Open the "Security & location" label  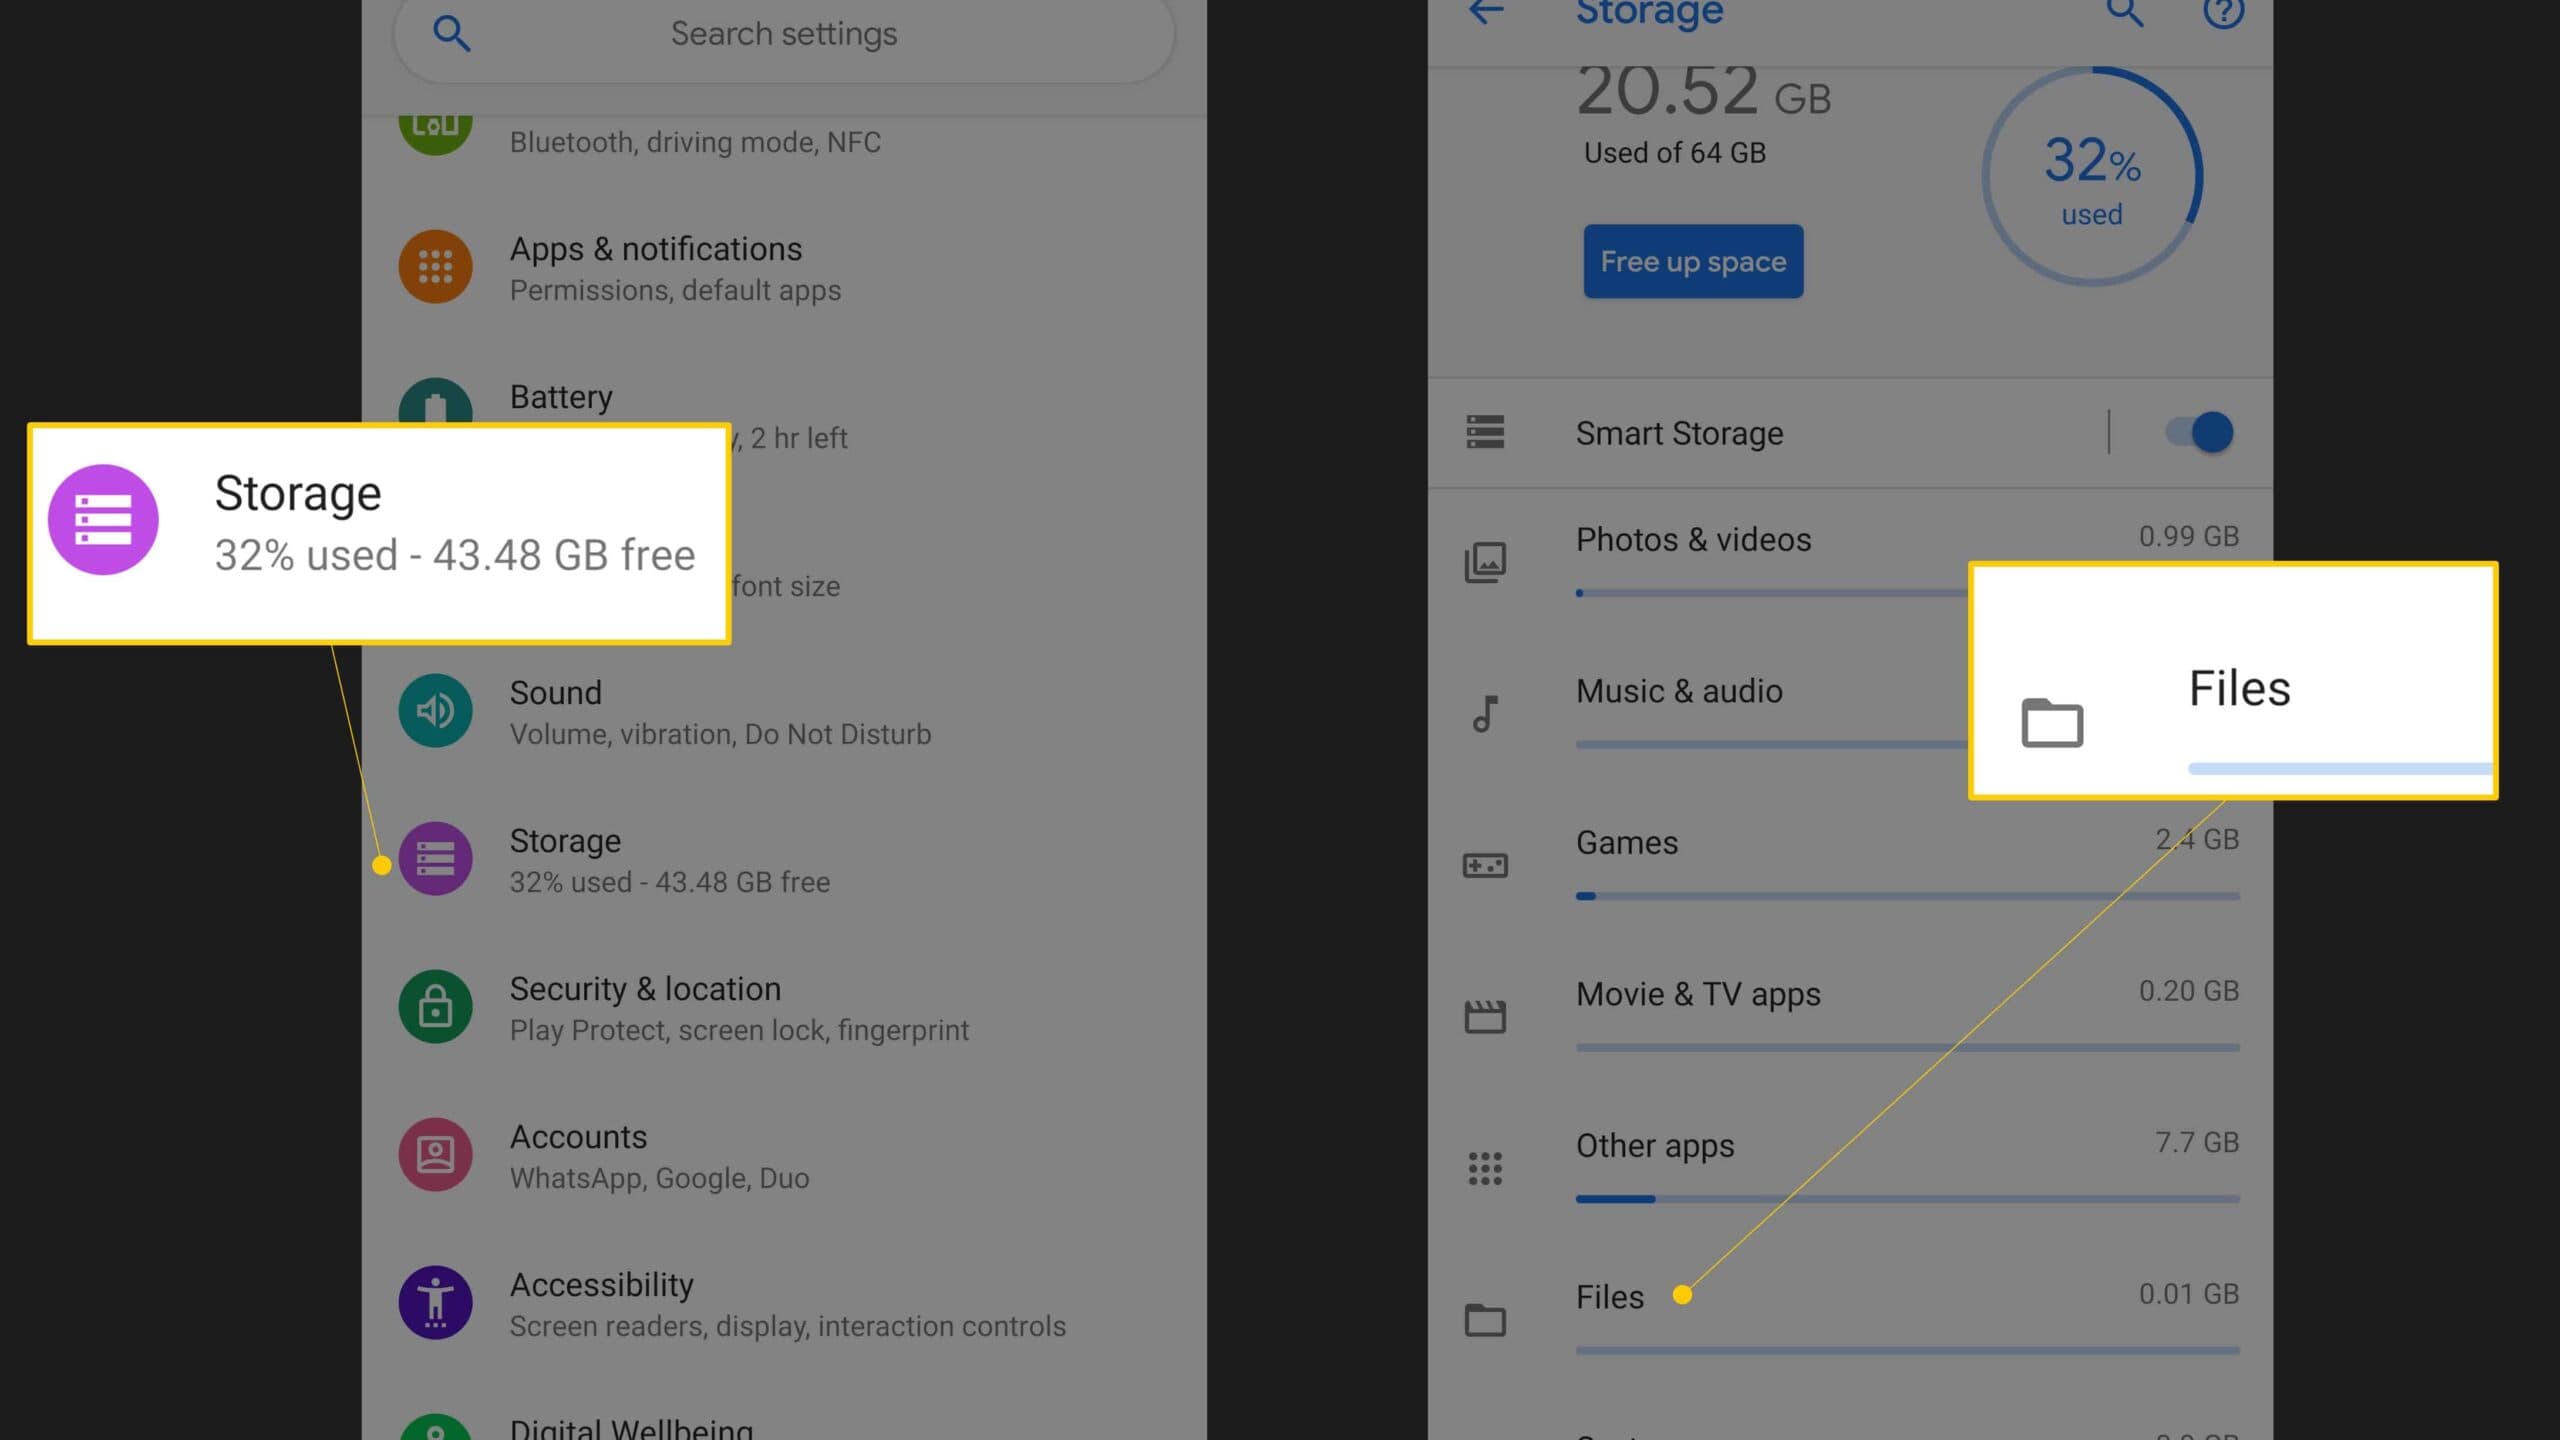pyautogui.click(x=645, y=989)
